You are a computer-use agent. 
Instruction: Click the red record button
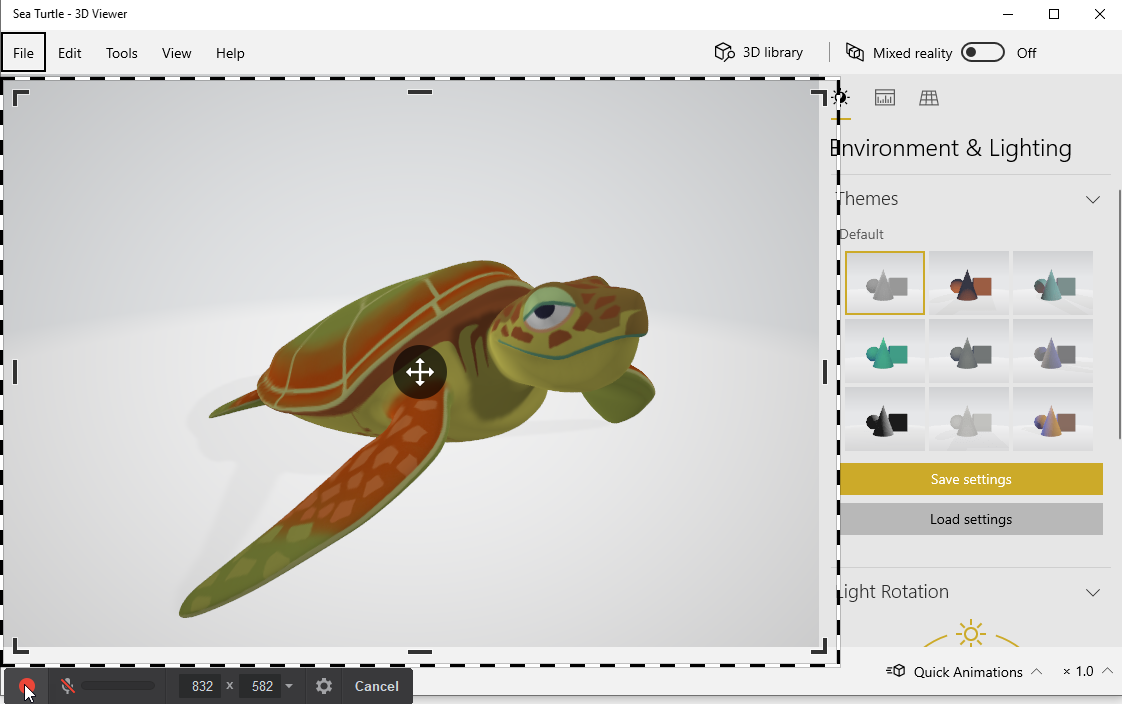pos(27,686)
